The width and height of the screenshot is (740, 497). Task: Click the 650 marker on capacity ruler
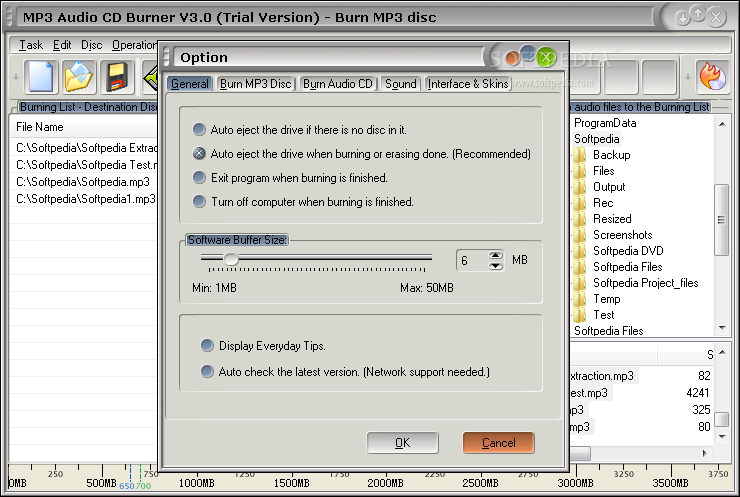(126, 486)
